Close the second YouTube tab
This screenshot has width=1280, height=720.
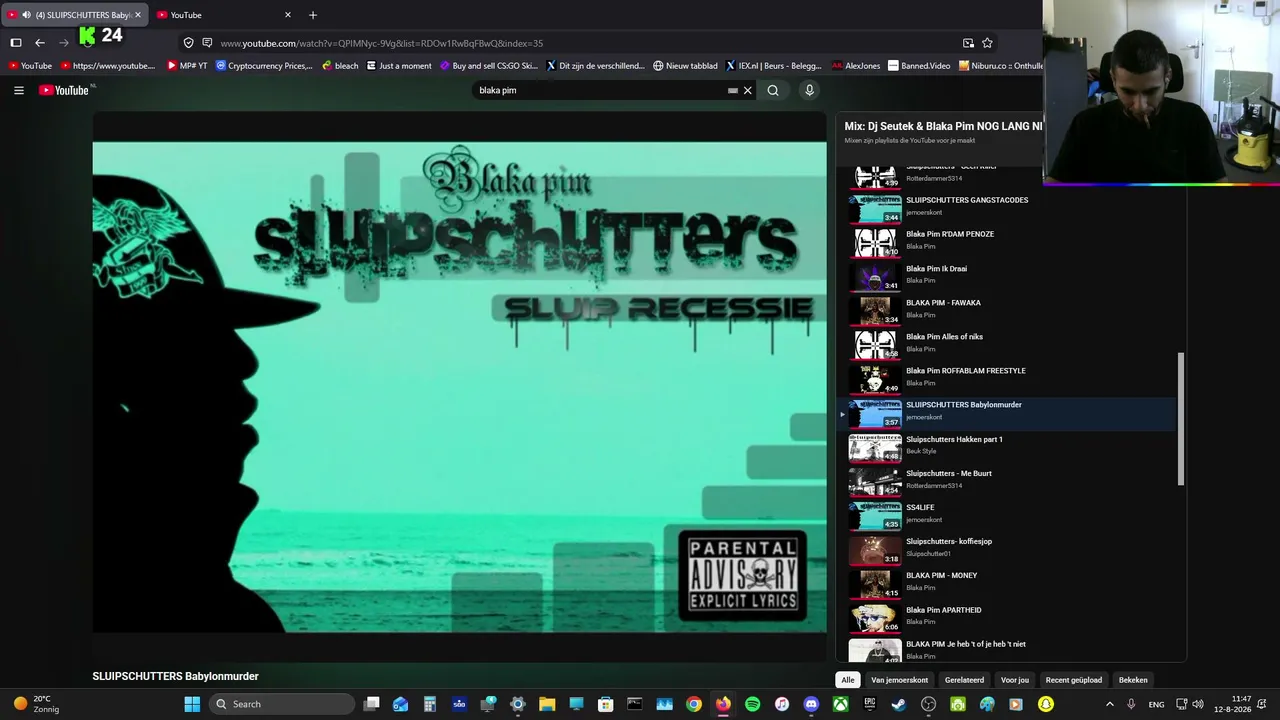coord(288,15)
